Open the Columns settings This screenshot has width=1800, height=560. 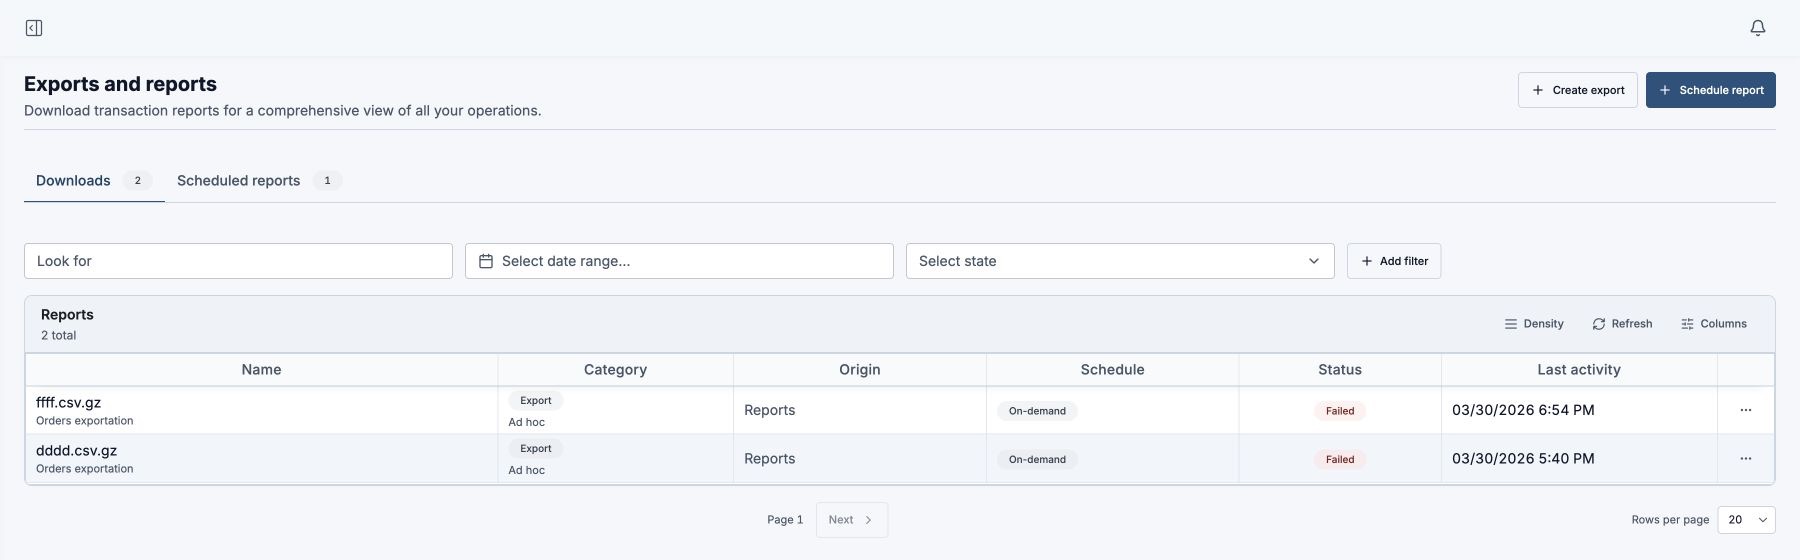click(1714, 324)
